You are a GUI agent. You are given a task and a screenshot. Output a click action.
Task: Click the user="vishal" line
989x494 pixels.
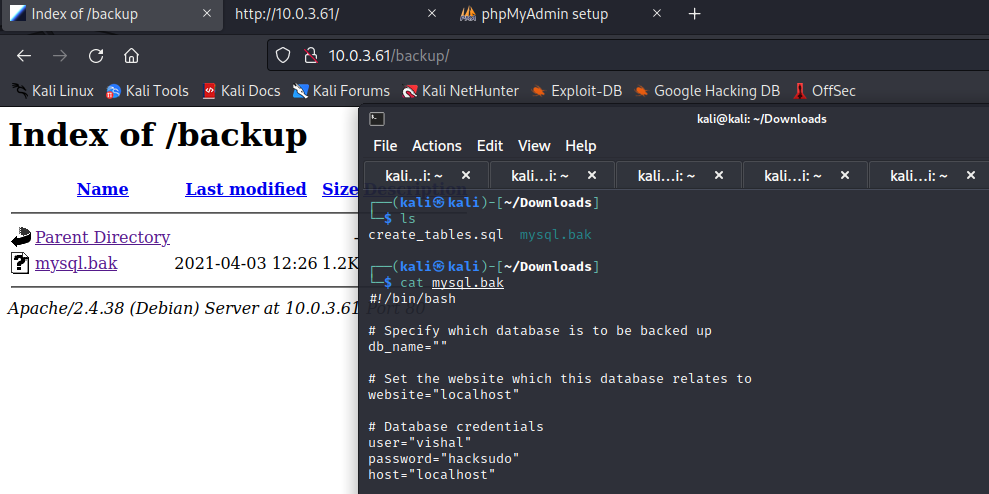coord(420,443)
